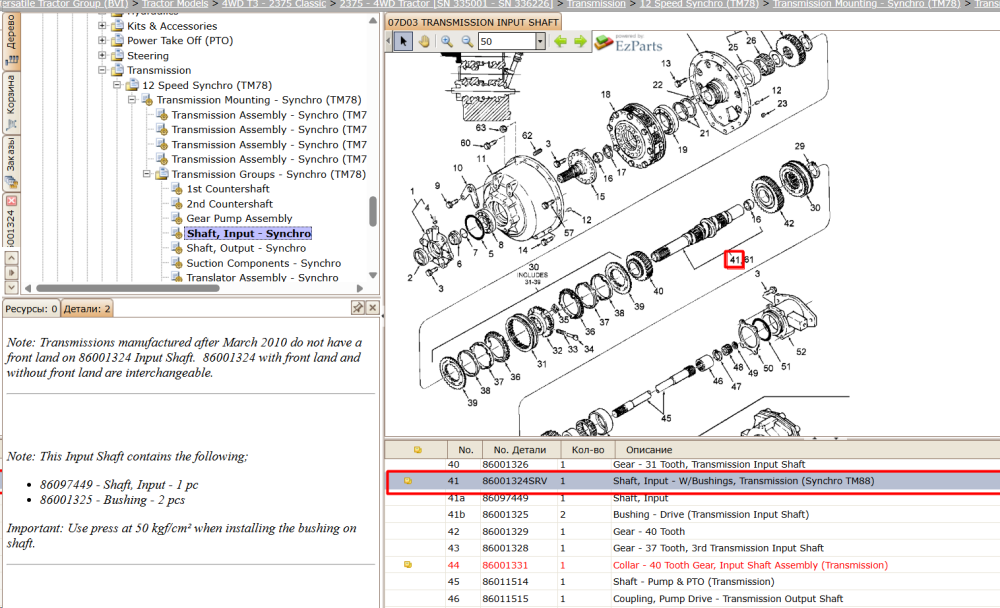This screenshot has height=608, width=1000.
Task: Collapse Transmission Groups - Synchro (TM78) node
Action: click(147, 174)
